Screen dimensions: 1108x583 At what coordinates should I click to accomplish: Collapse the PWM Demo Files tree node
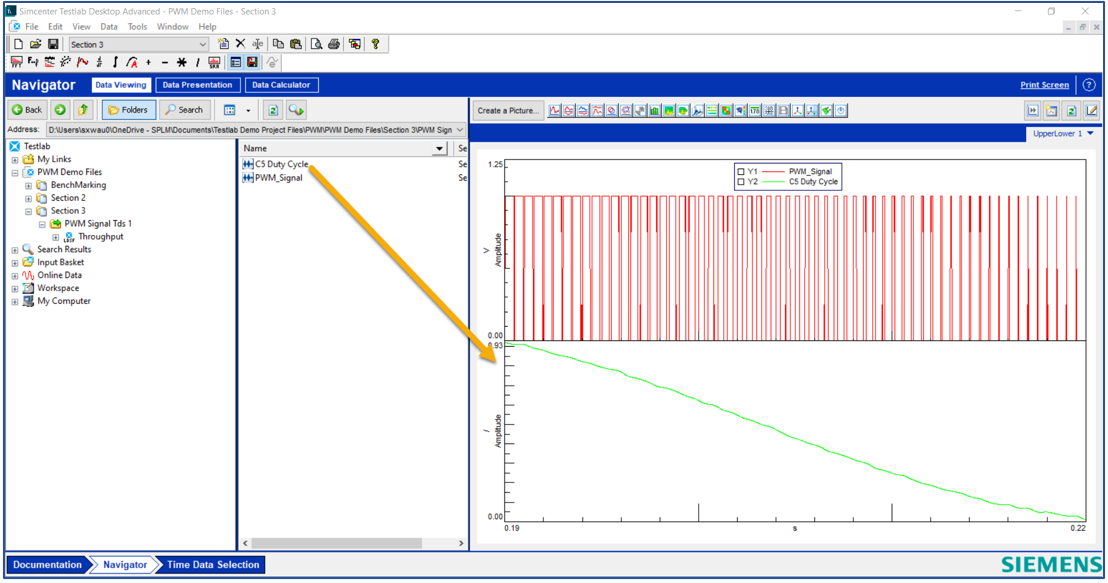[x=15, y=172]
